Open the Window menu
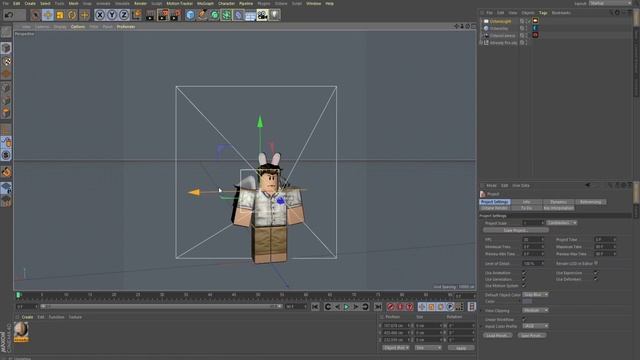The image size is (640, 360). point(313,3)
